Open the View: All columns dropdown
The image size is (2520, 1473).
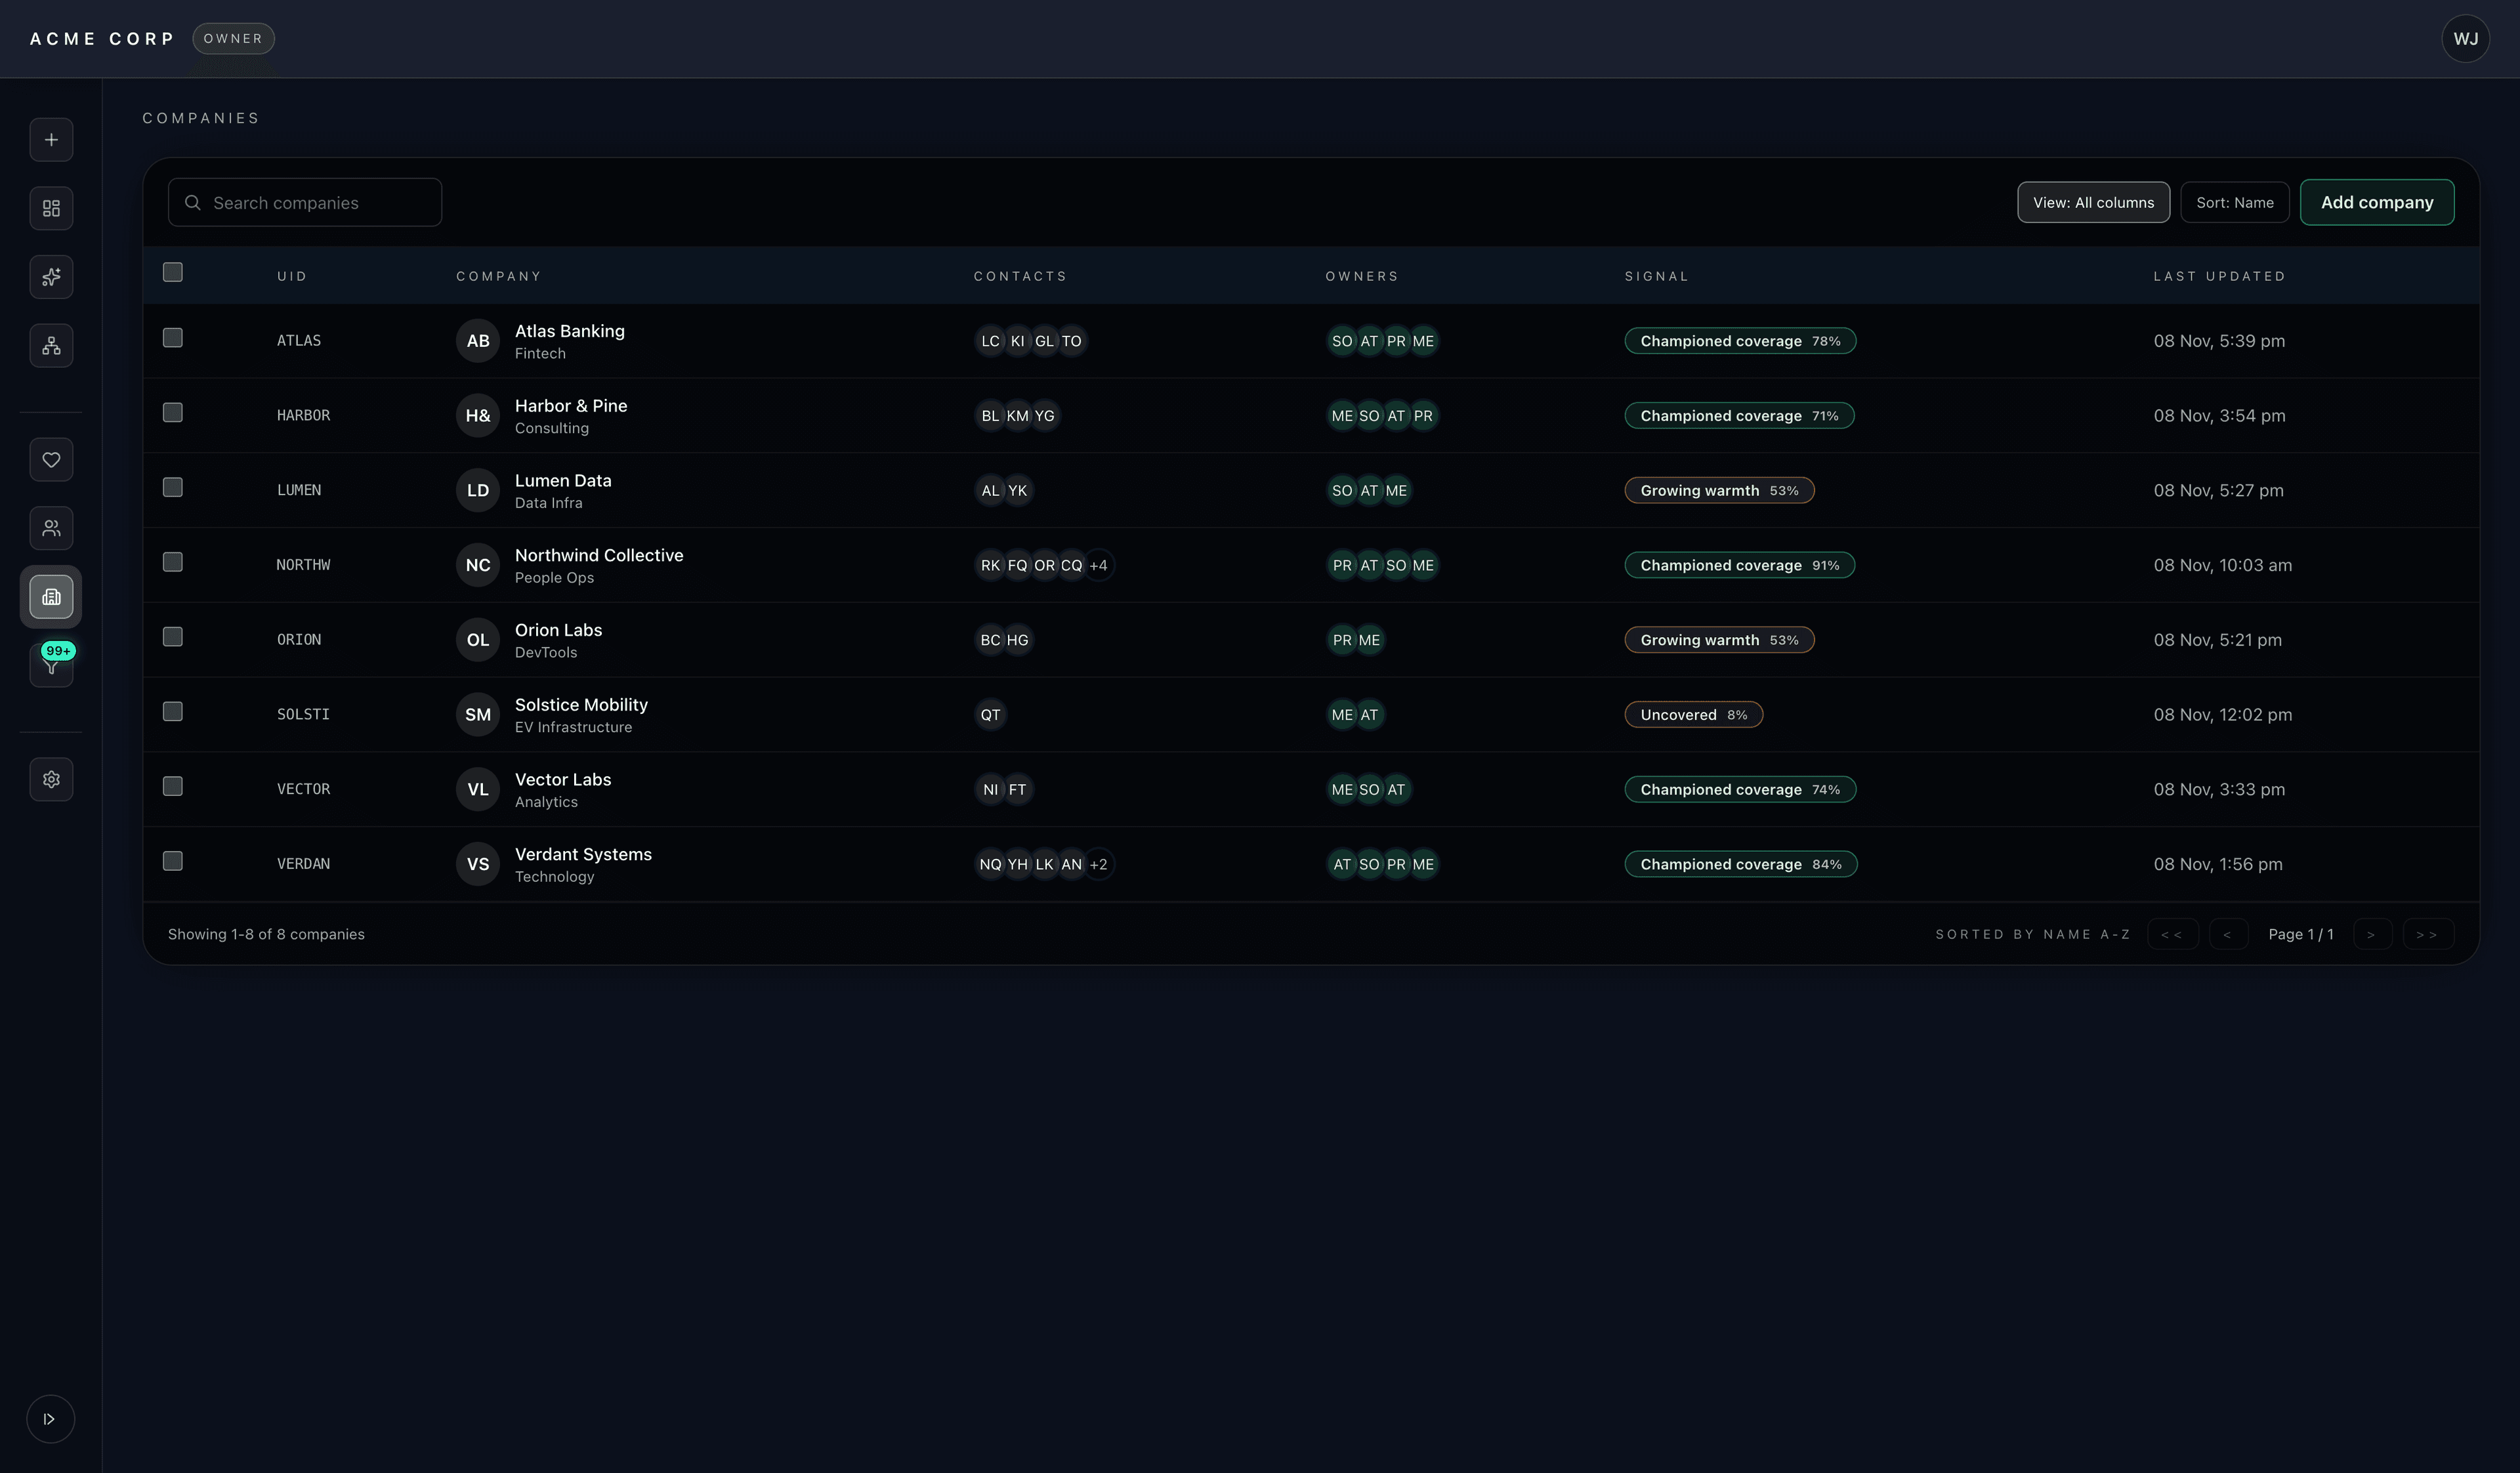[x=2093, y=202]
